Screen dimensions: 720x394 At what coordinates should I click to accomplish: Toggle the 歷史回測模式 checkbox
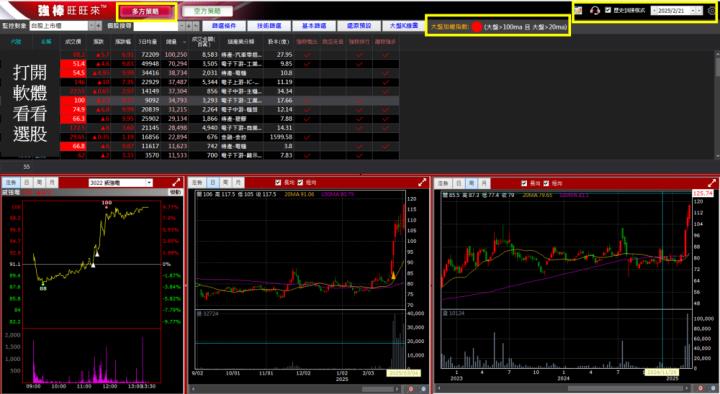(x=608, y=10)
